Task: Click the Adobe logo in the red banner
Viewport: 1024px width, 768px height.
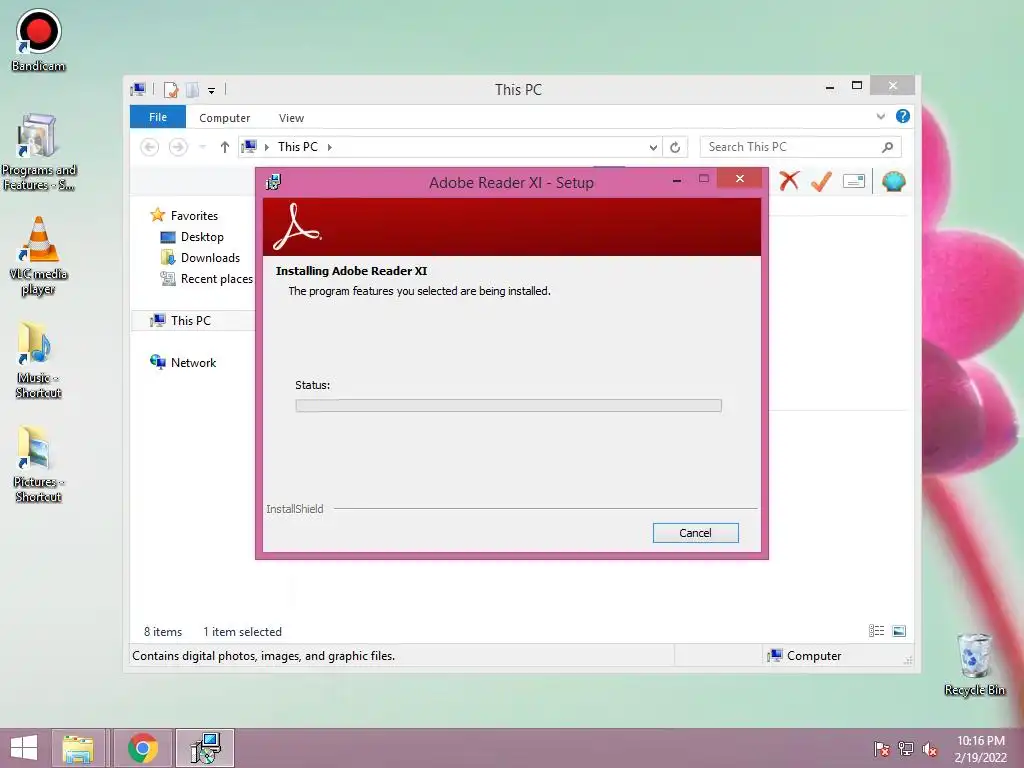Action: coord(296,227)
